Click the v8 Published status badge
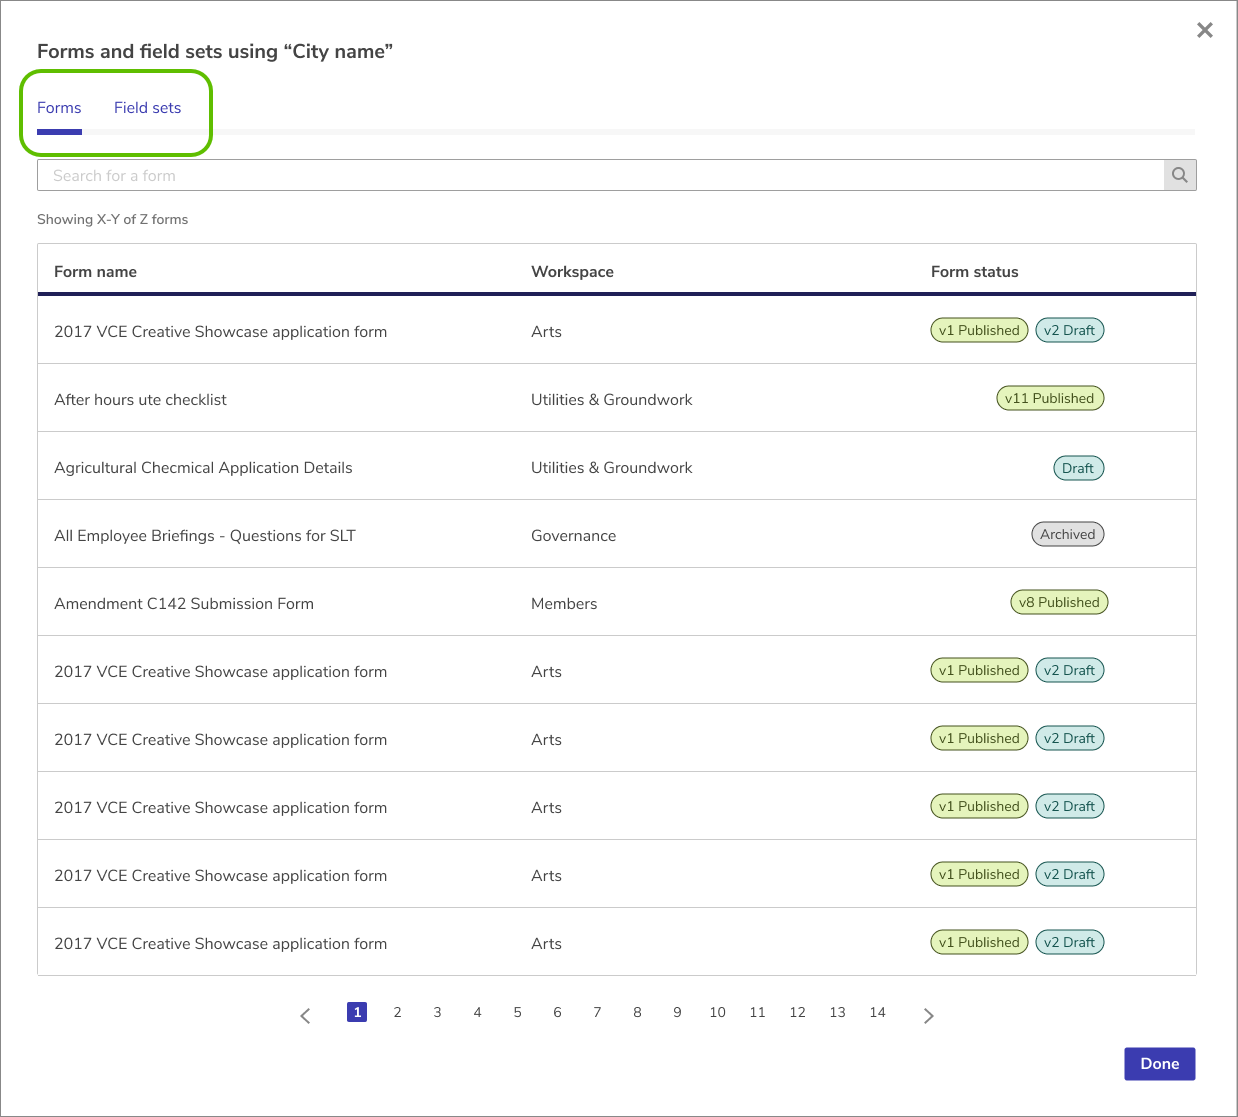 (x=1059, y=602)
